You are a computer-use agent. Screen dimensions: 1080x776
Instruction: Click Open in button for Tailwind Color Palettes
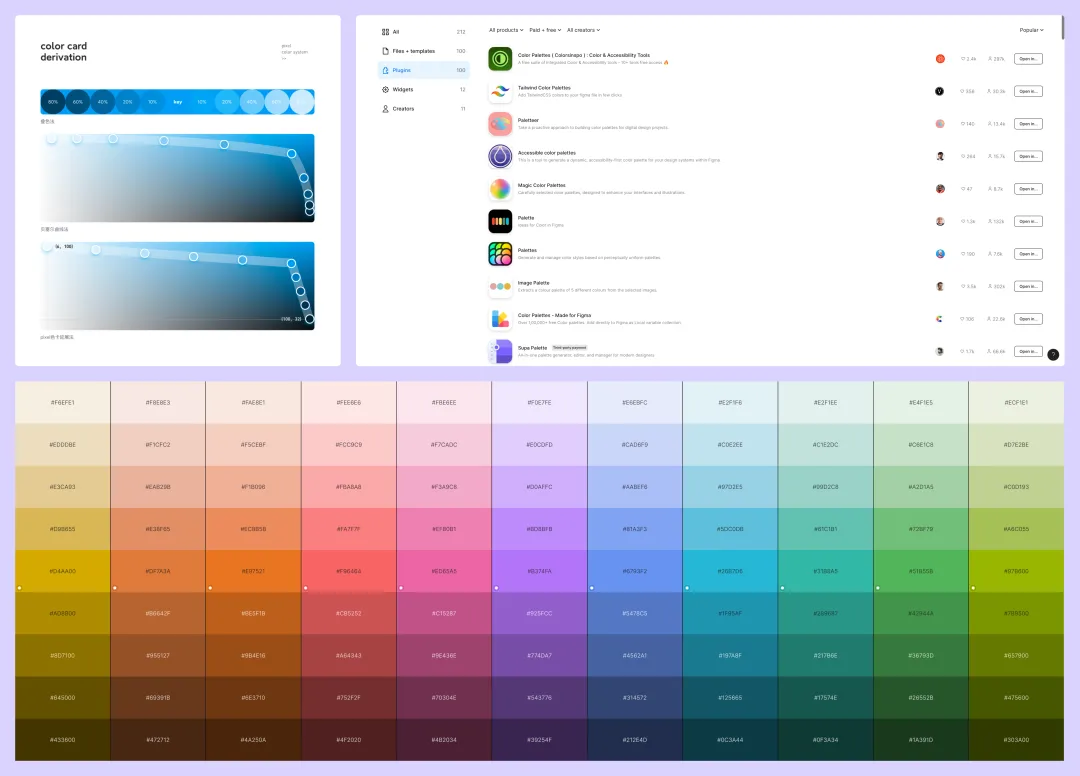click(1028, 91)
